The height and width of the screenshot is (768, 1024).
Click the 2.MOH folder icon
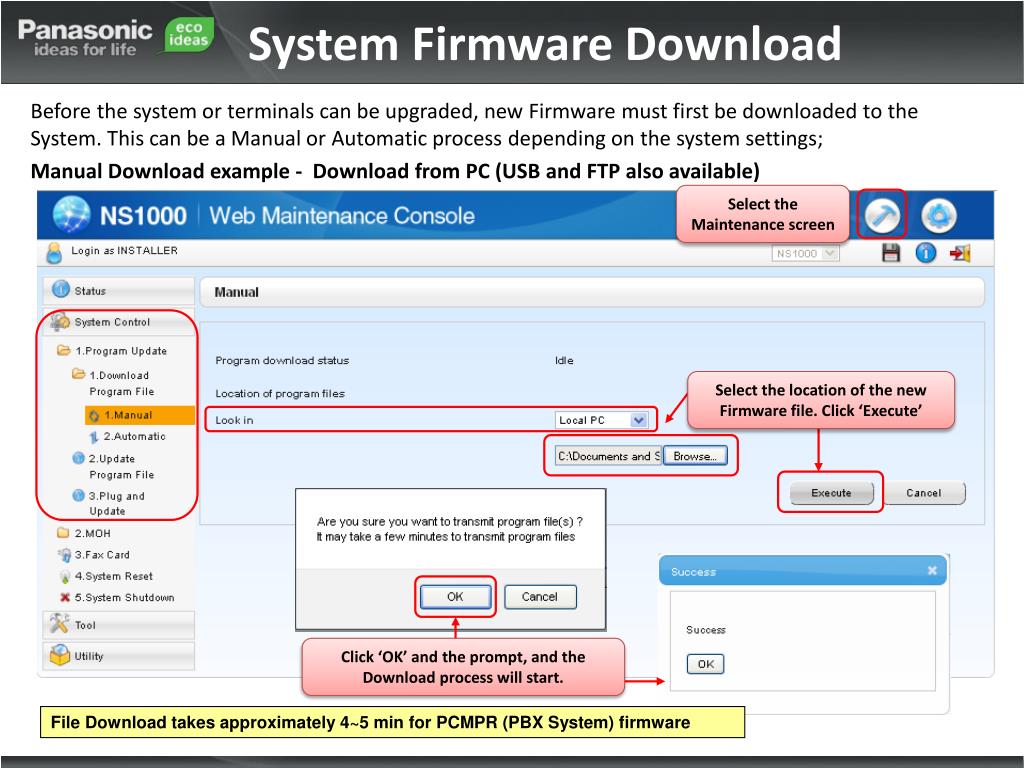(63, 532)
